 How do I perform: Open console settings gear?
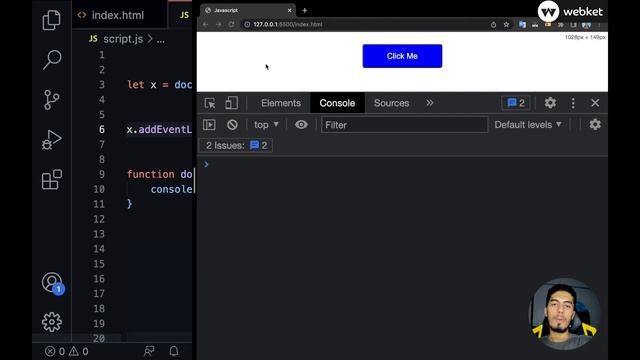[x=595, y=124]
